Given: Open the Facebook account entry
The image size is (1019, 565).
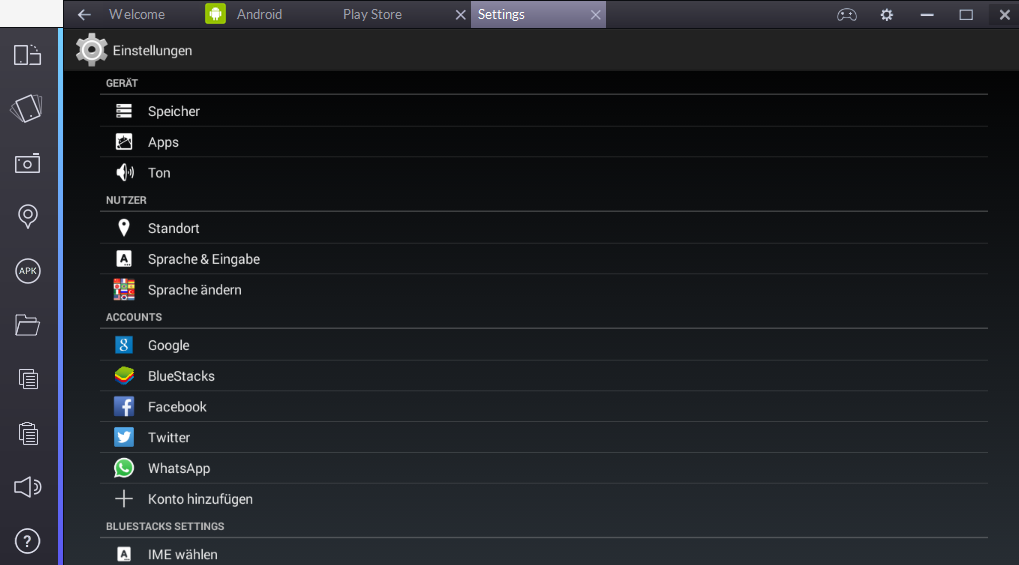Looking at the screenshot, I should pyautogui.click(x=544, y=407).
